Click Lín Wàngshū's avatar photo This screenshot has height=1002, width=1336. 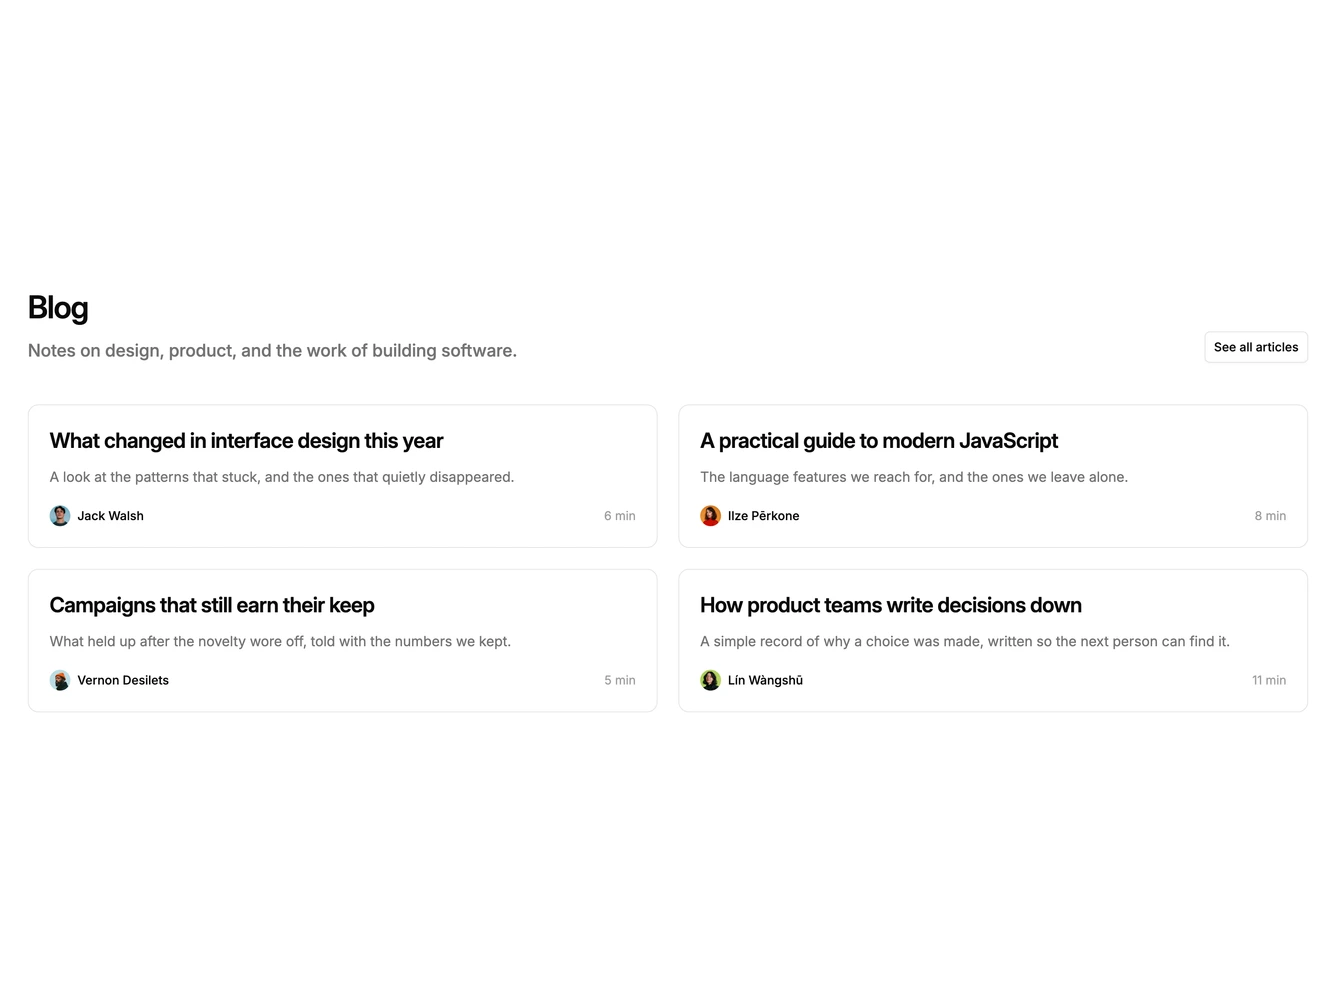click(710, 680)
